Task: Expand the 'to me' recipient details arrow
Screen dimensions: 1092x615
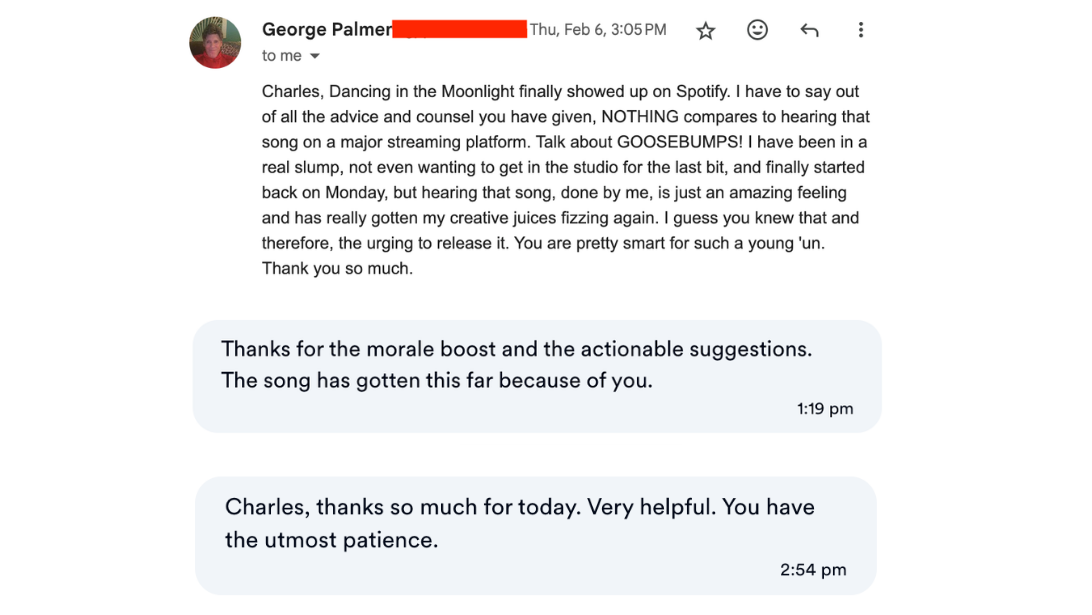Action: (x=315, y=56)
